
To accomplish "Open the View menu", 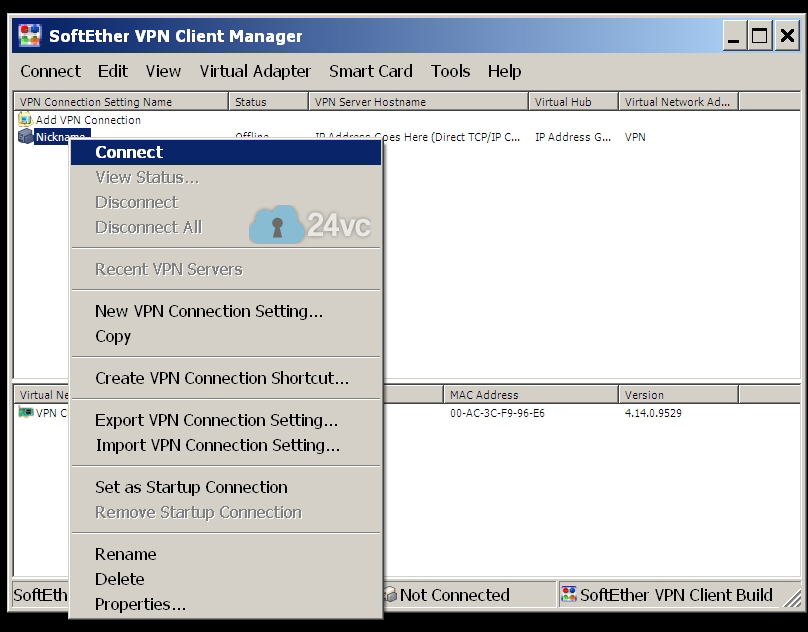I will tap(163, 71).
